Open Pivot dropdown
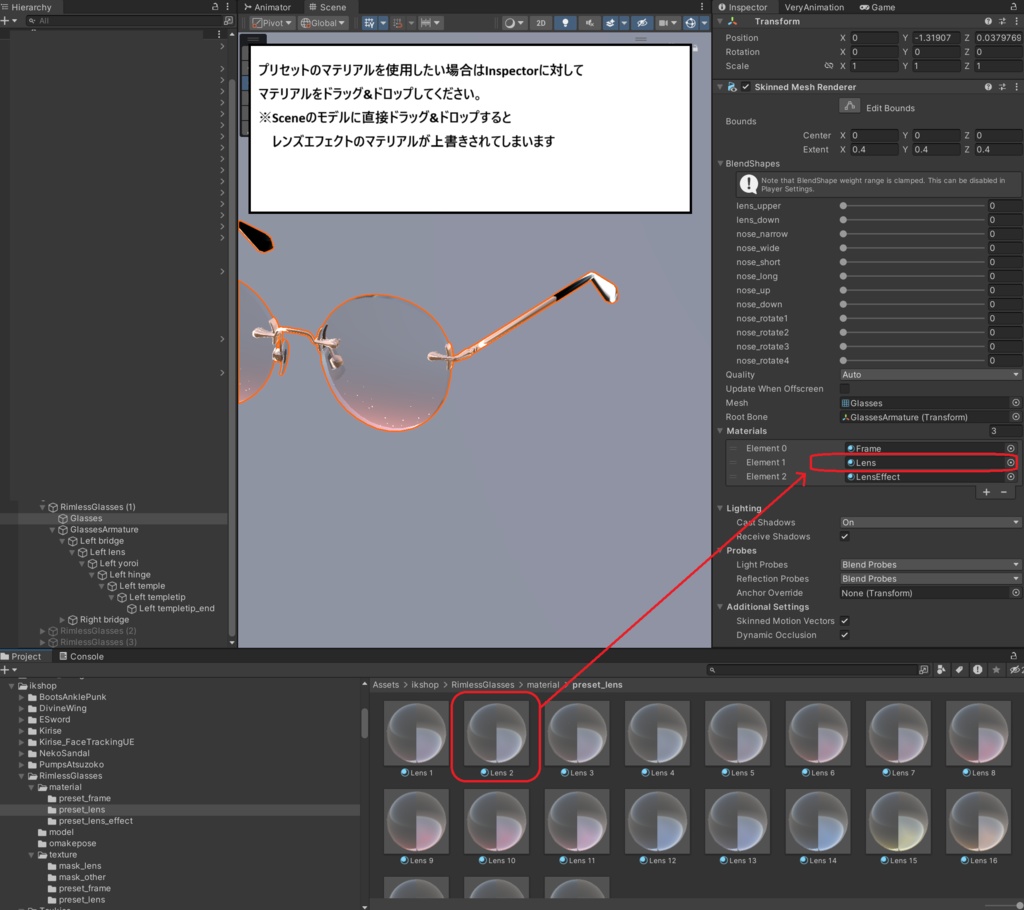 [272, 23]
